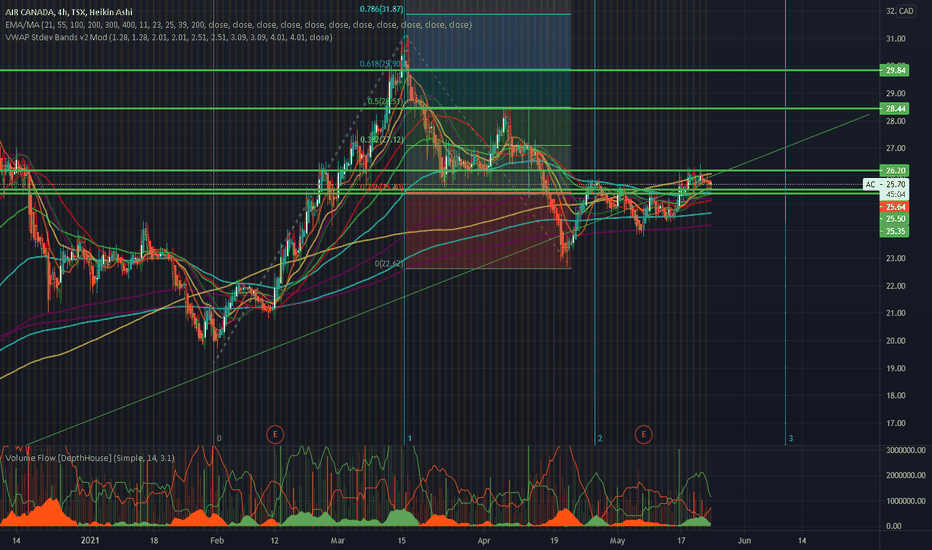This screenshot has width=932, height=550.
Task: Click cycle line marker 3
Action: pyautogui.click(x=791, y=438)
